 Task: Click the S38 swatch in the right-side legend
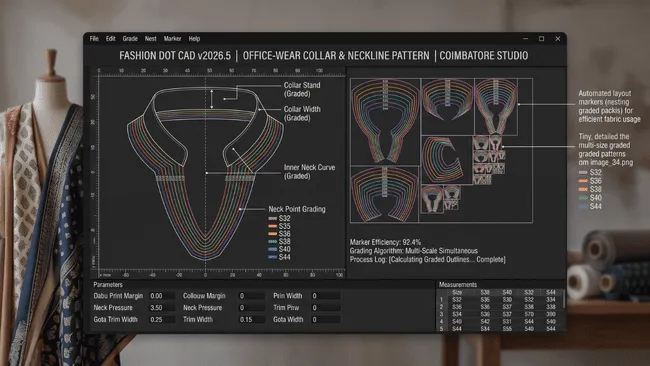(583, 189)
